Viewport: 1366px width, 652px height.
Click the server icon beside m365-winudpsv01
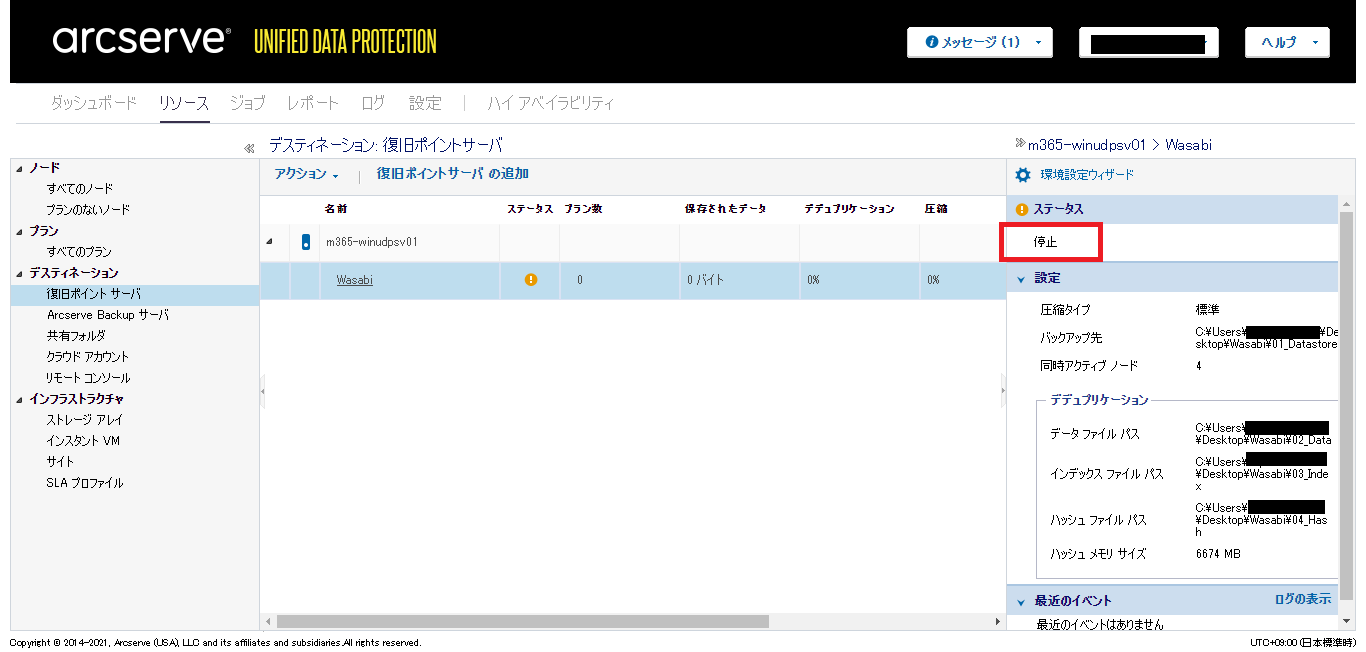[x=305, y=242]
